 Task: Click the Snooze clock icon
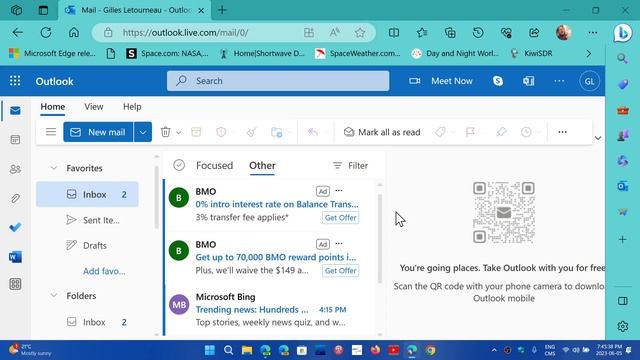point(526,132)
